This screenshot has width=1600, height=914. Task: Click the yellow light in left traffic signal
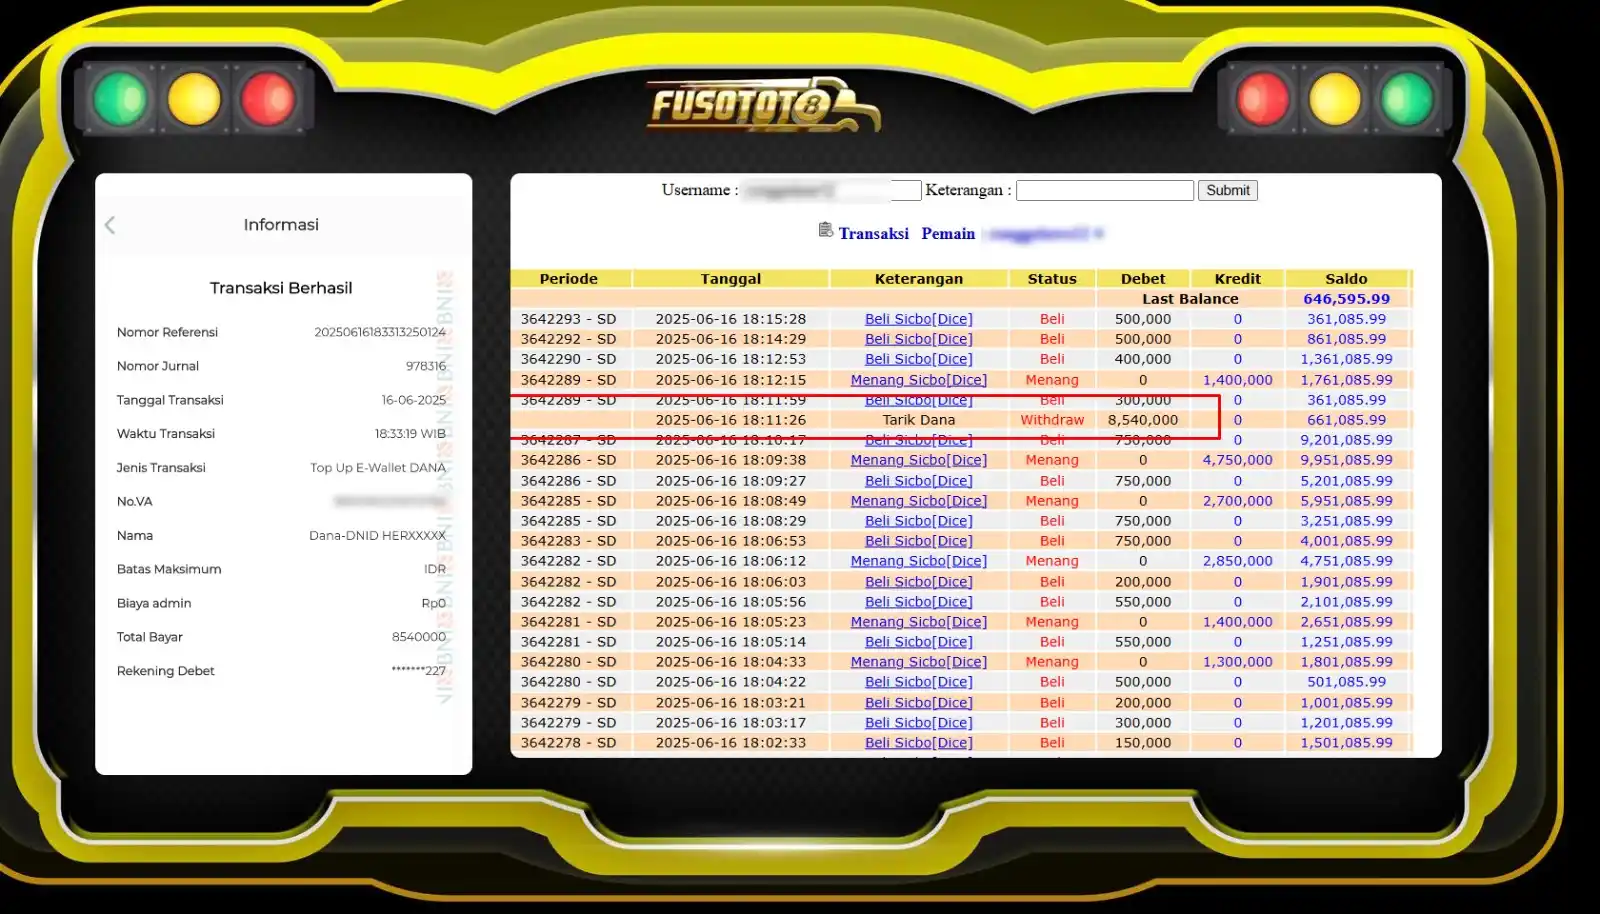194,99
